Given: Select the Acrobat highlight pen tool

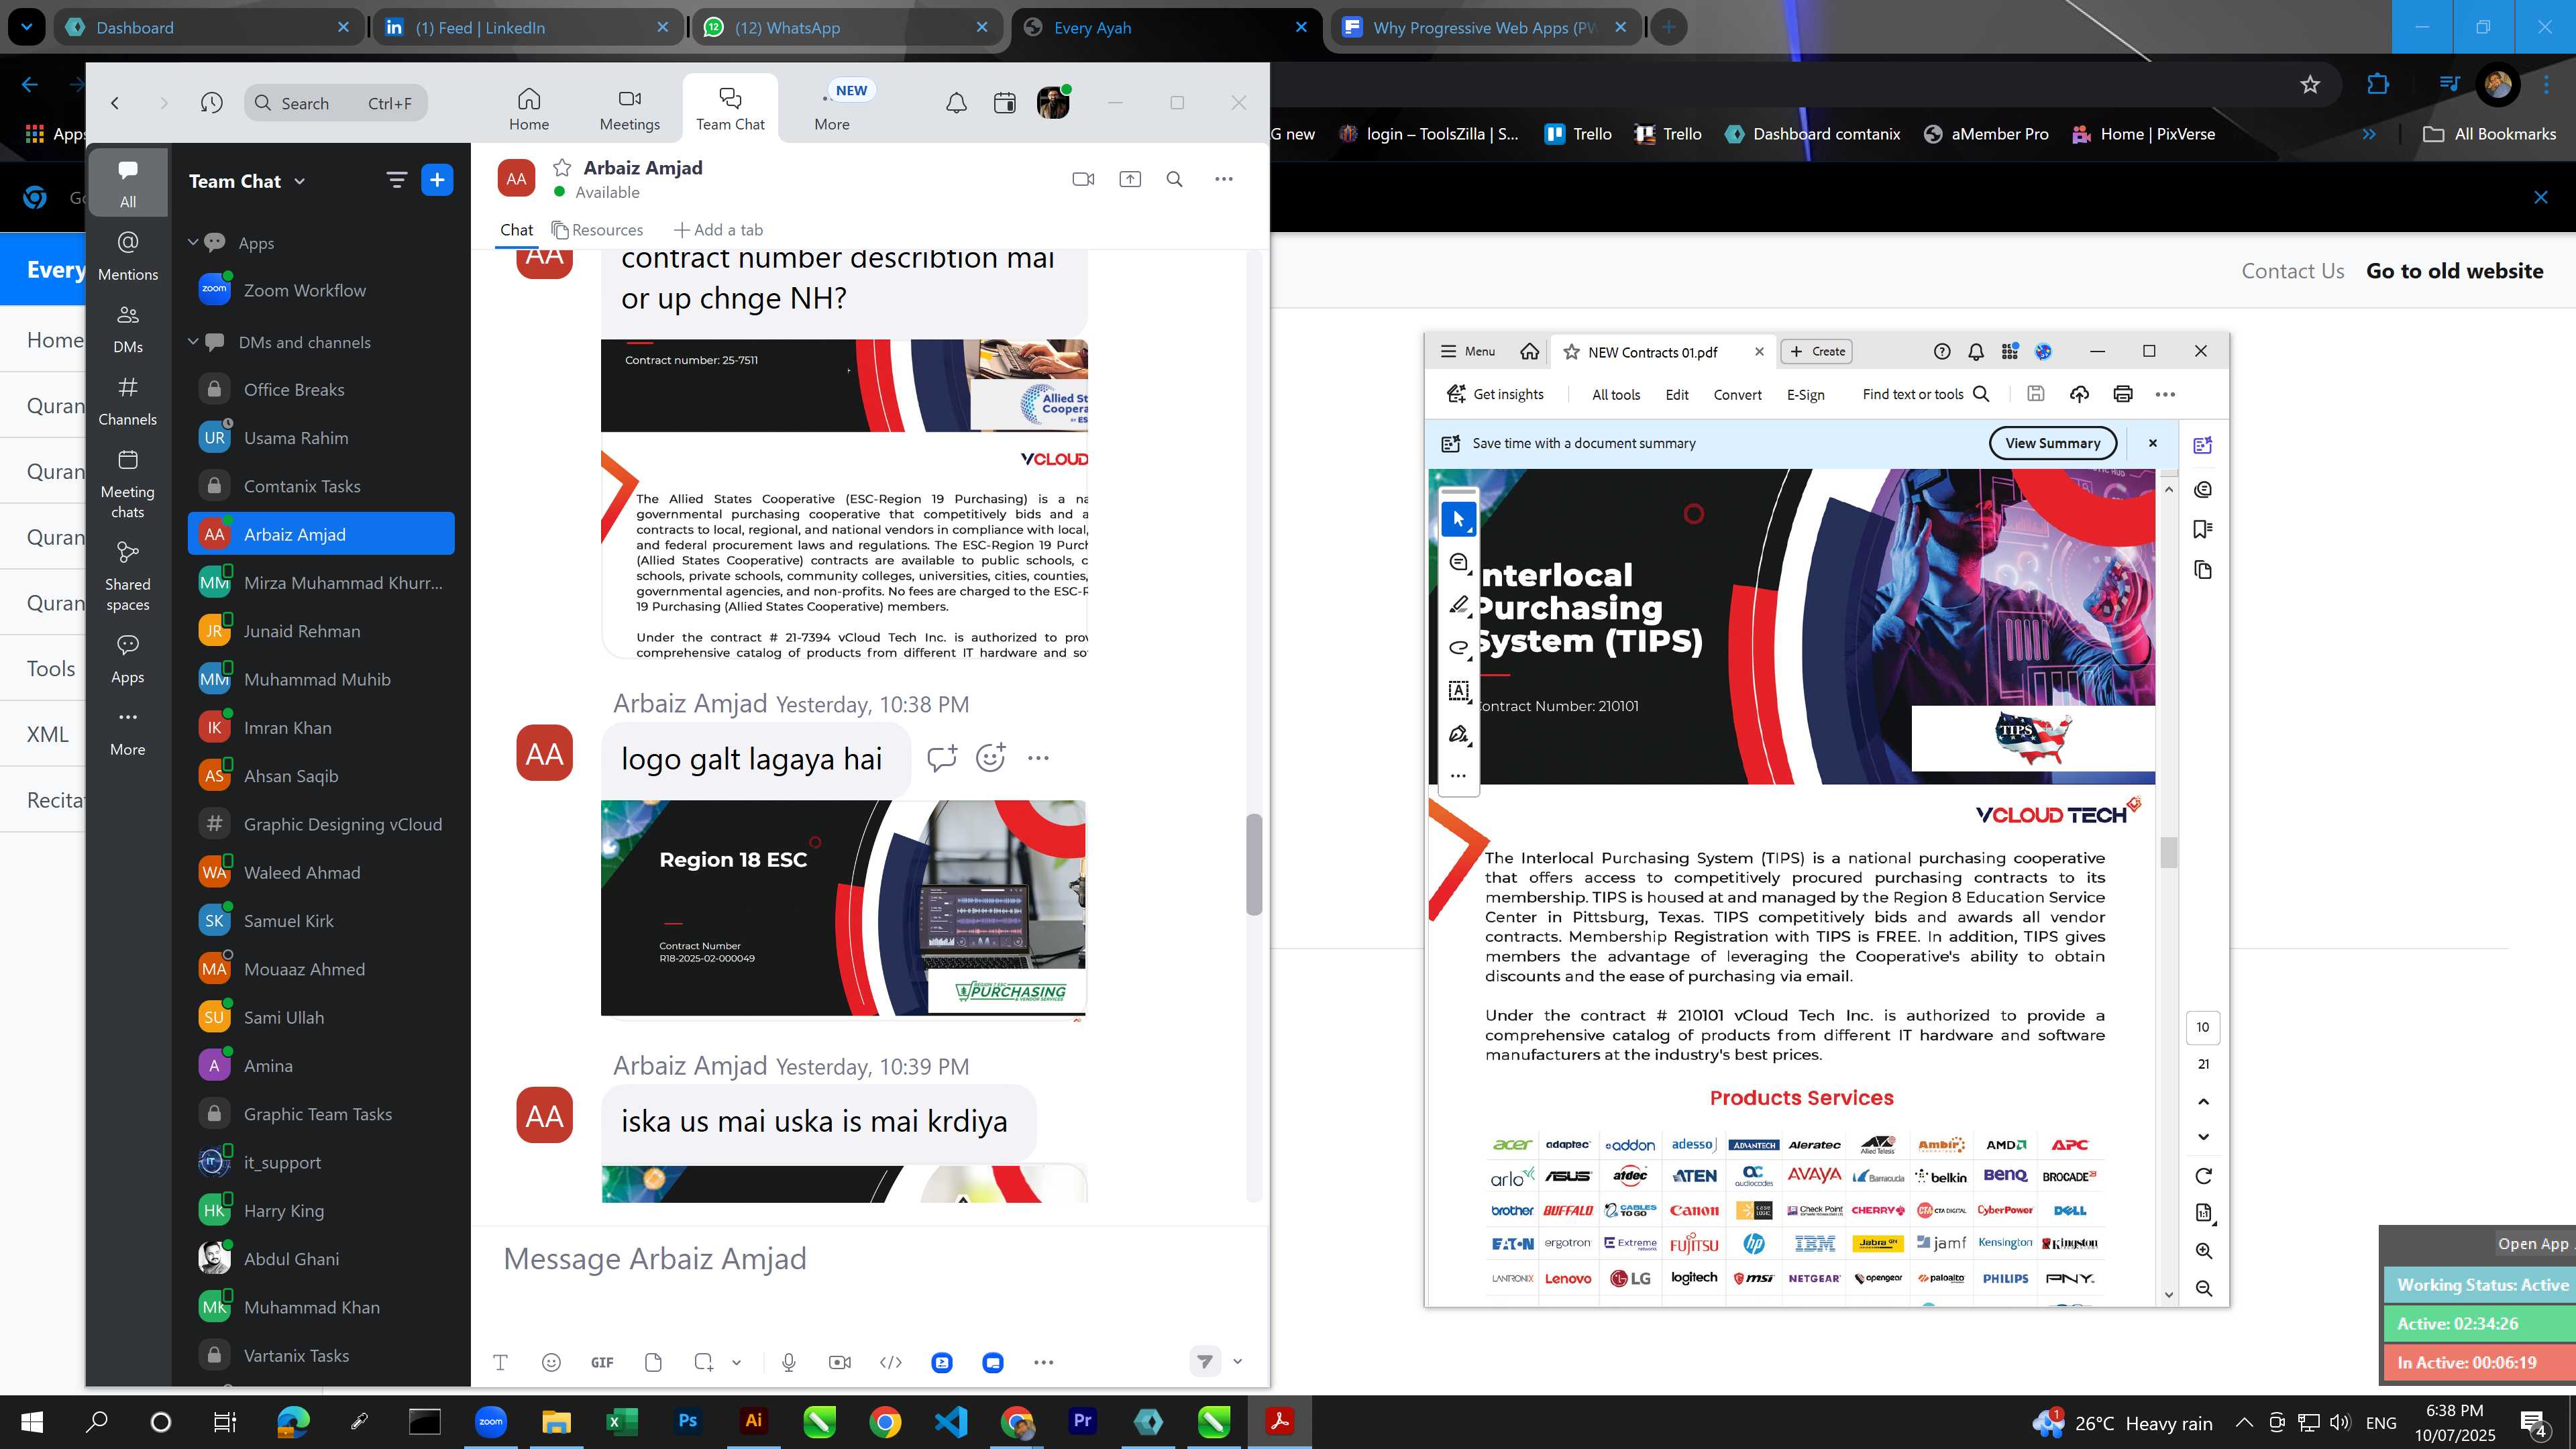Looking at the screenshot, I should click(1458, 605).
